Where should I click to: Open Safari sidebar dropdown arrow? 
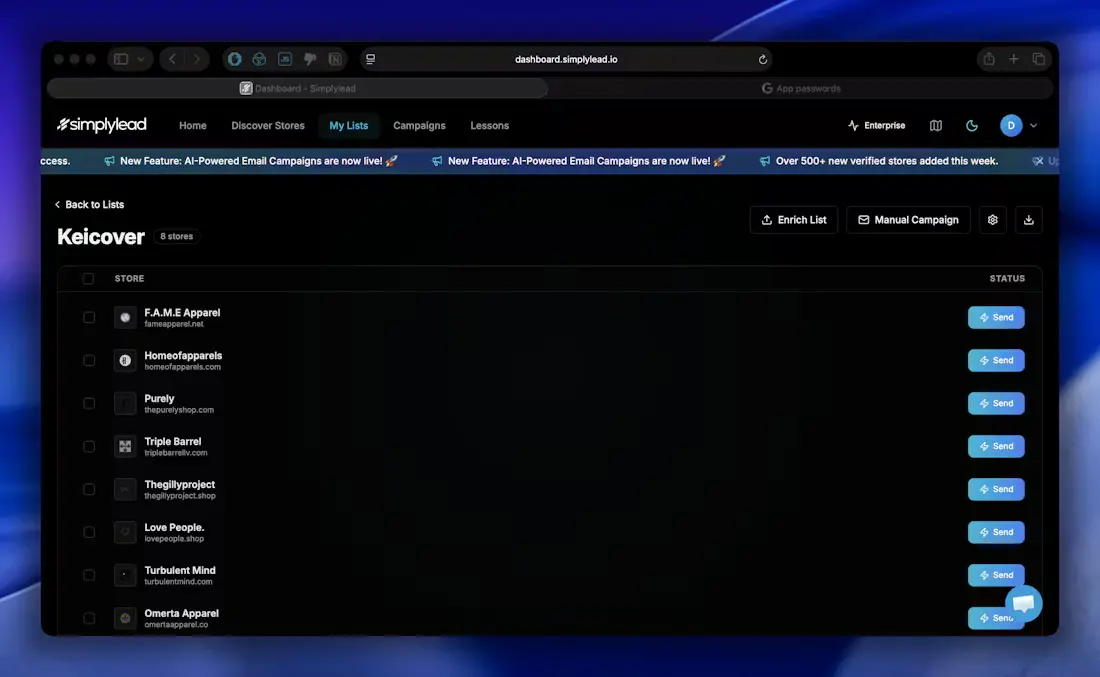coord(141,59)
